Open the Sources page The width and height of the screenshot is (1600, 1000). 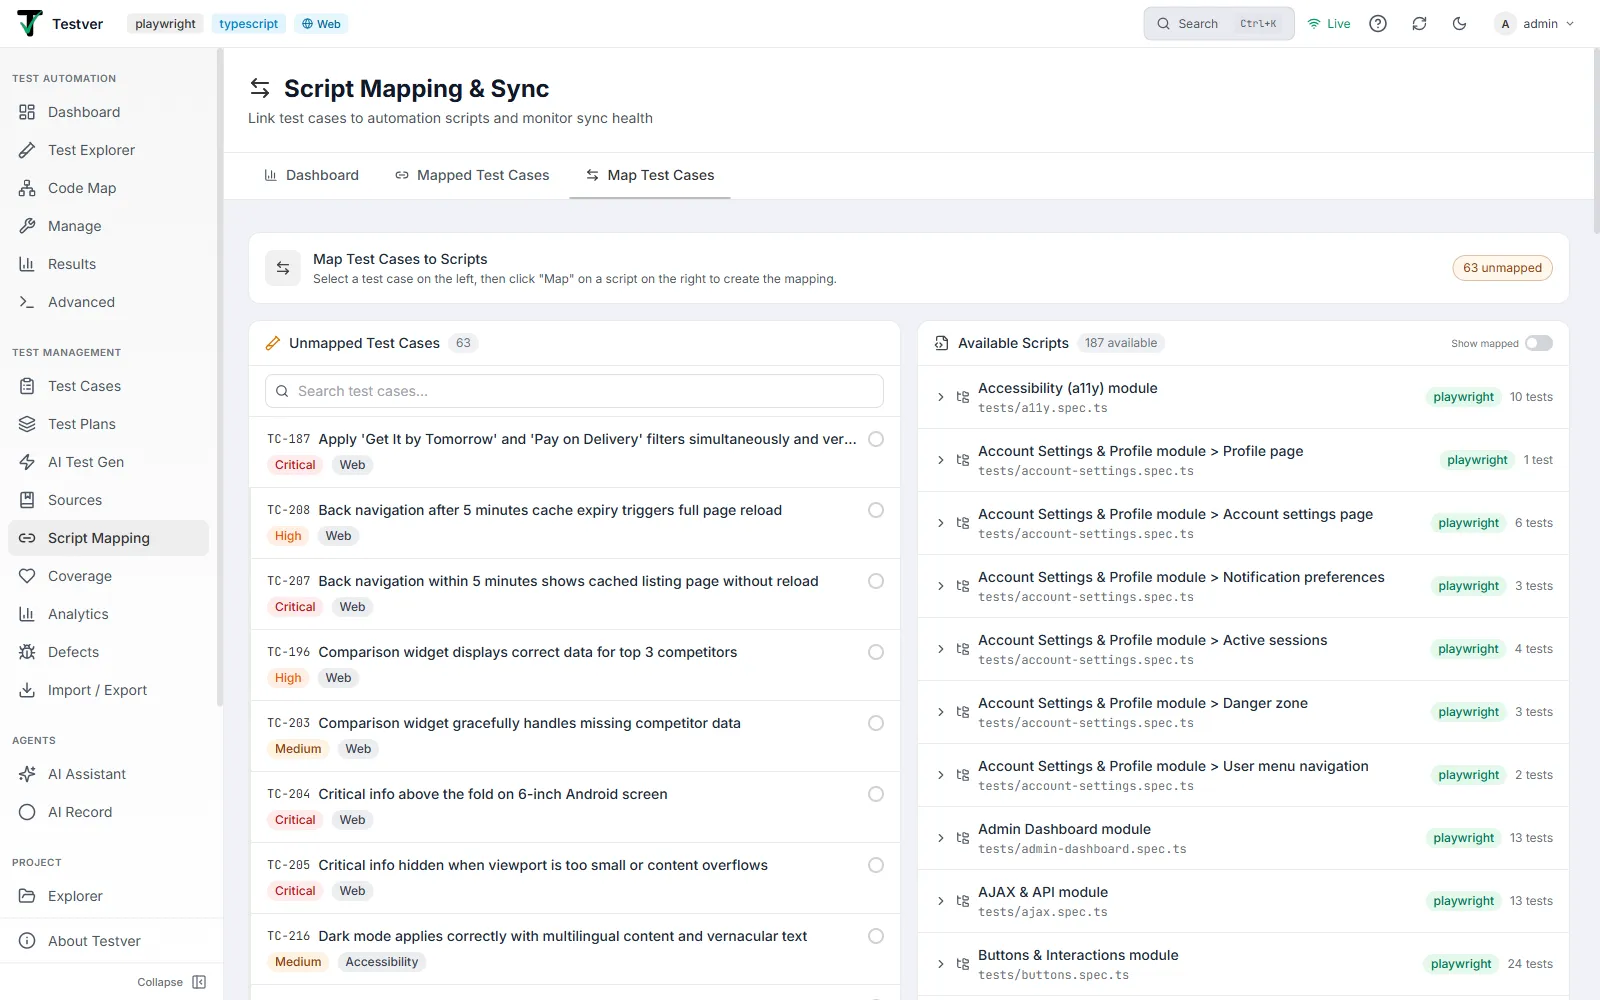[108, 500]
